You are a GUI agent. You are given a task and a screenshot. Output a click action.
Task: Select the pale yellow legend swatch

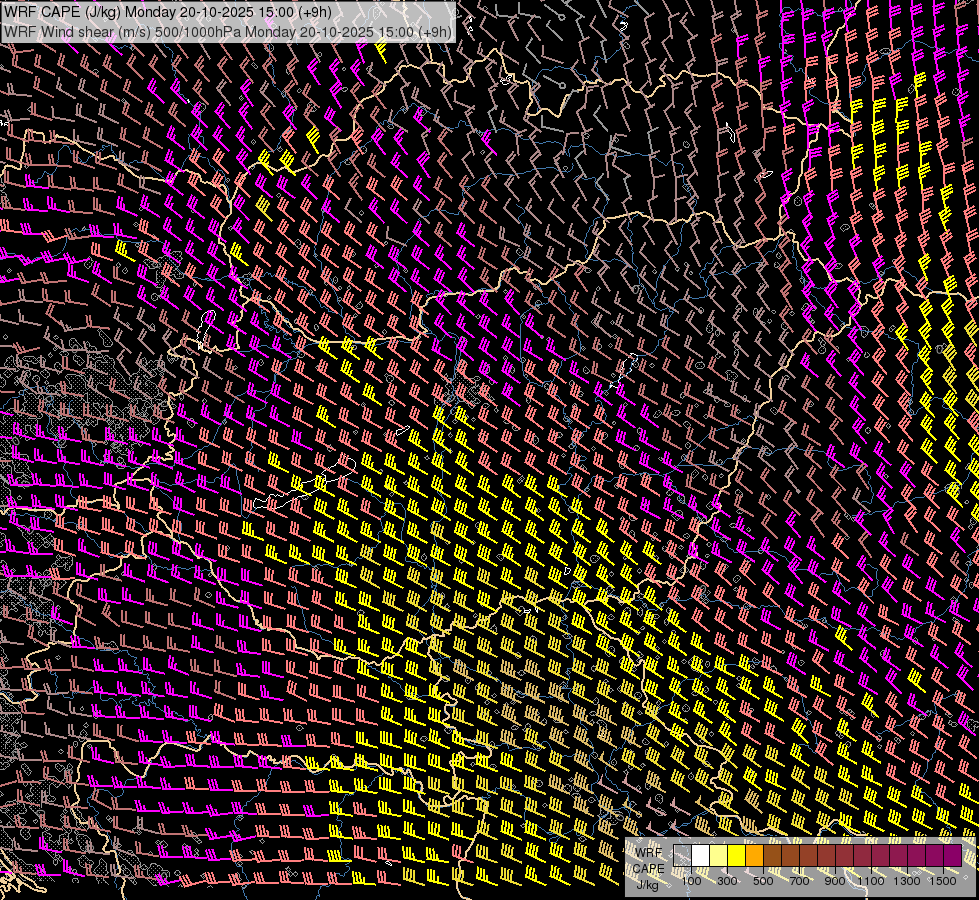(x=718, y=856)
